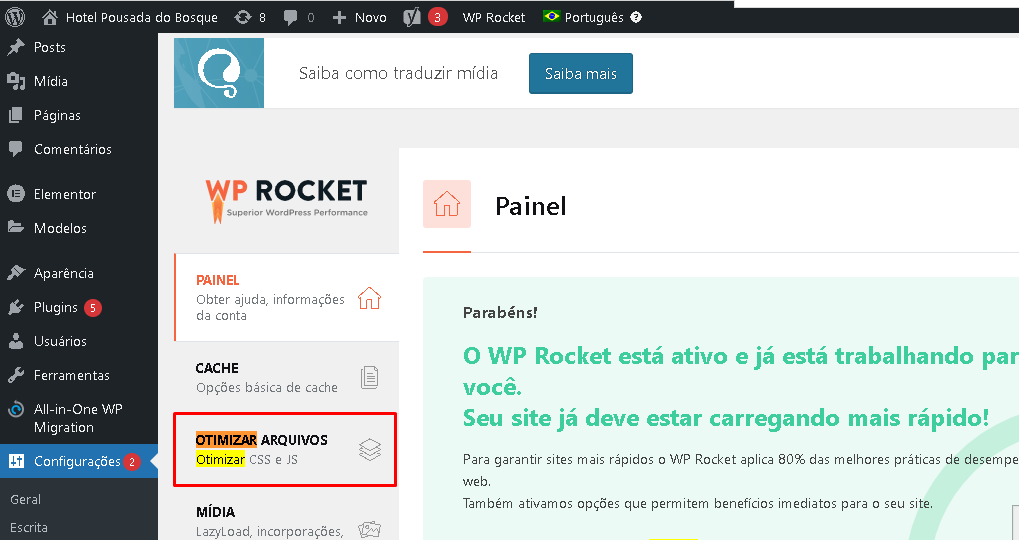Image resolution: width=1019 pixels, height=540 pixels.
Task: Click the WP Rocket logo
Action: [x=287, y=201]
